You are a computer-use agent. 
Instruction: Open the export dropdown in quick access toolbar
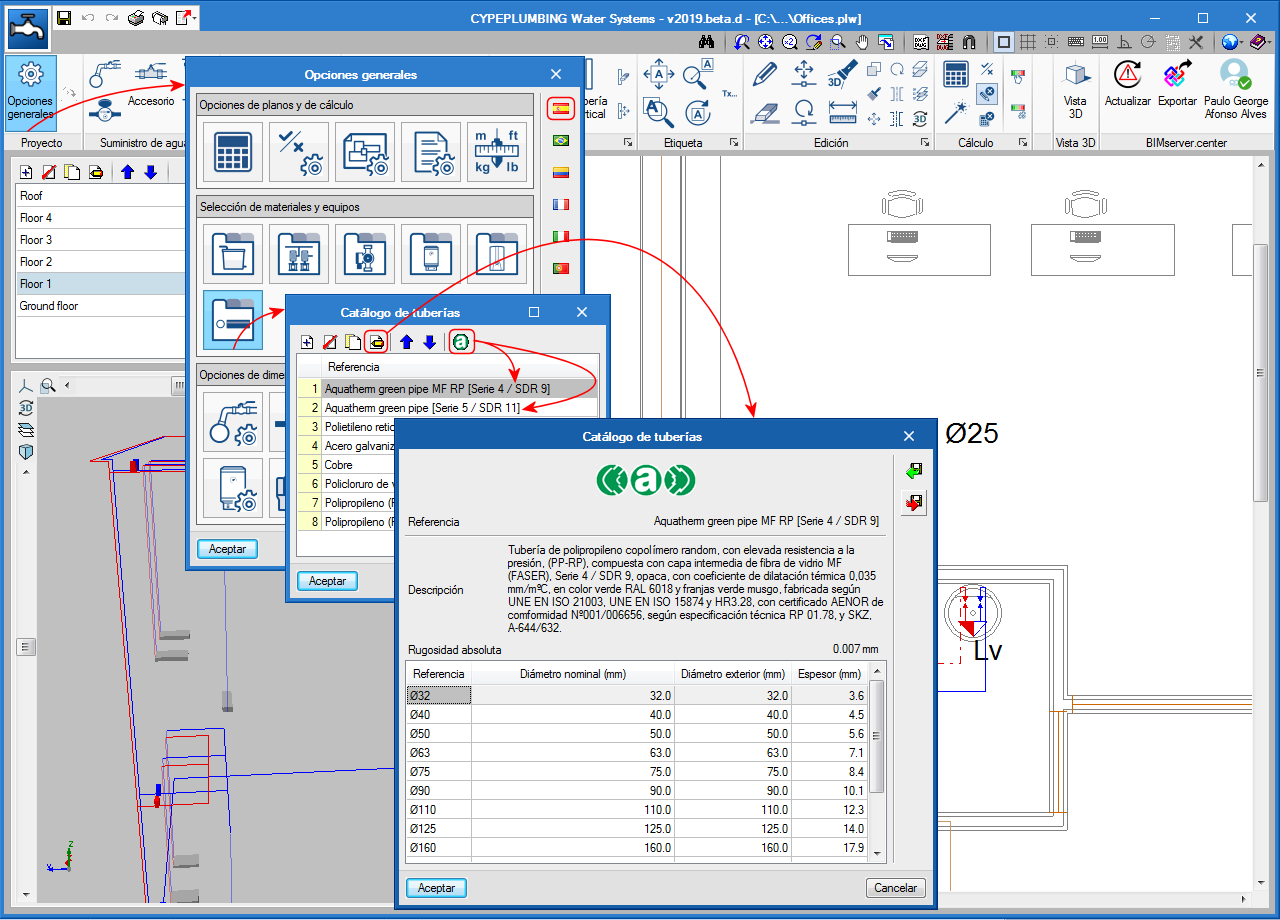click(185, 18)
